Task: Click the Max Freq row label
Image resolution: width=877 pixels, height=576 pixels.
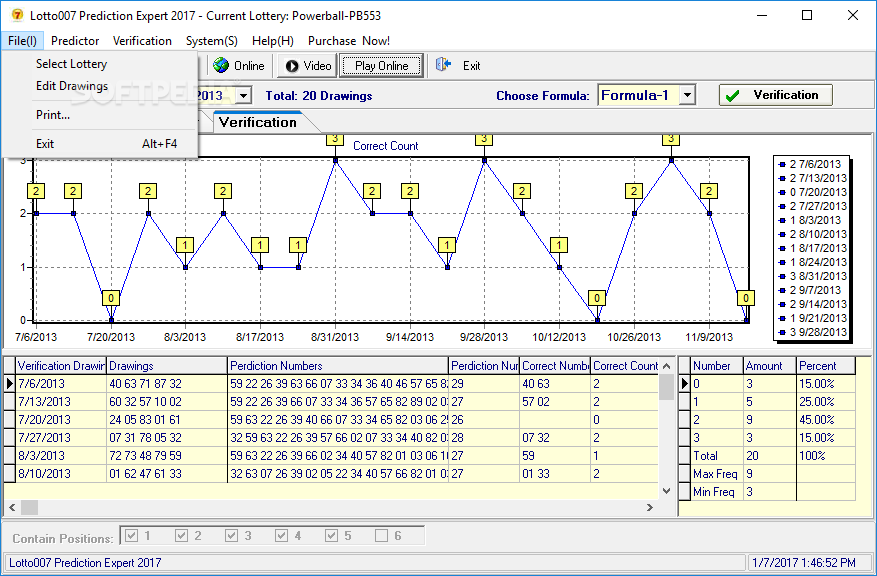Action: [x=715, y=474]
